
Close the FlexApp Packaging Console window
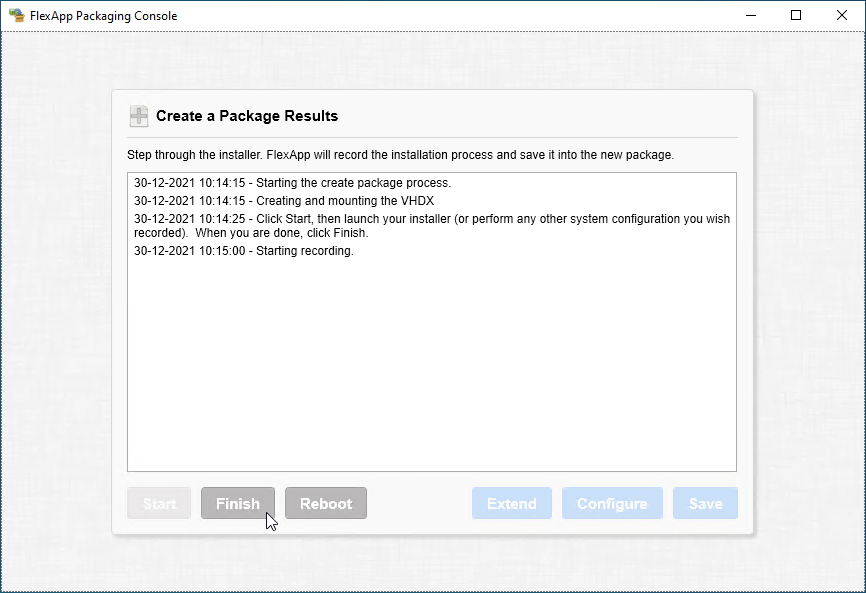tap(841, 15)
